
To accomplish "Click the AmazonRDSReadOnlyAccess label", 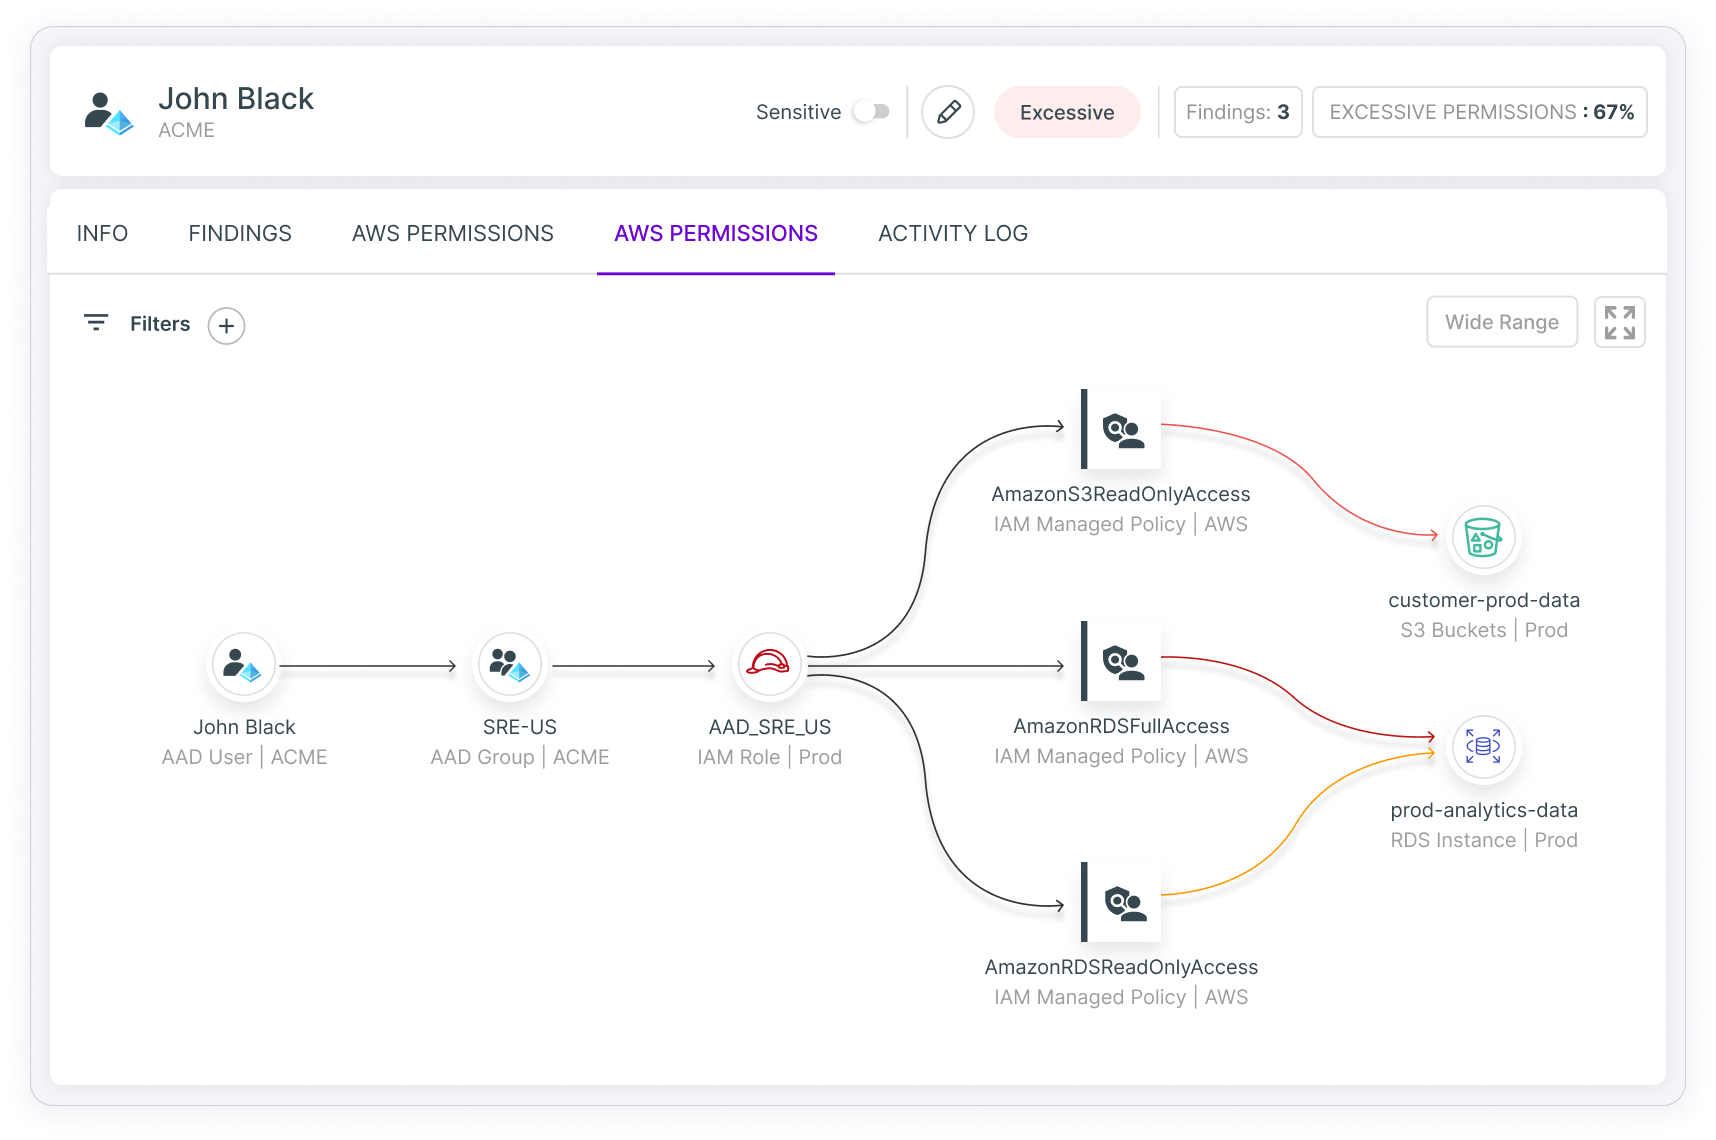I will pyautogui.click(x=1121, y=967).
